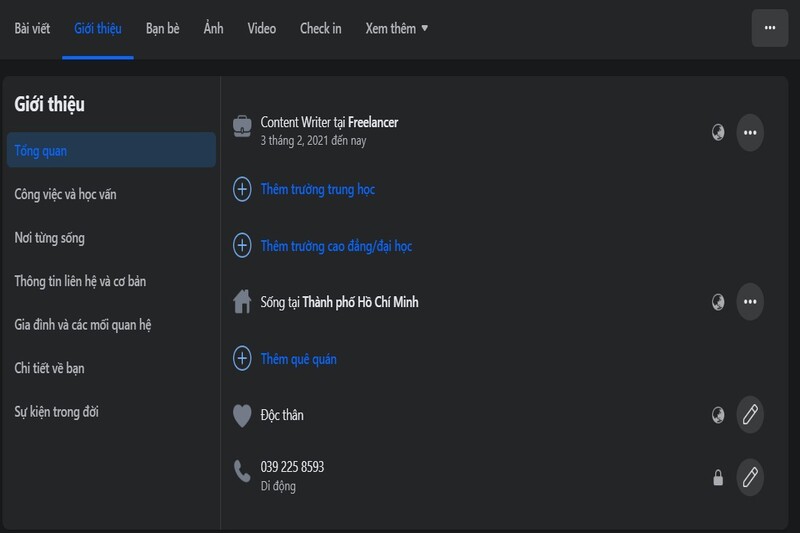
Task: Click lock privacy icon beside phone number
Action: [x=718, y=478]
